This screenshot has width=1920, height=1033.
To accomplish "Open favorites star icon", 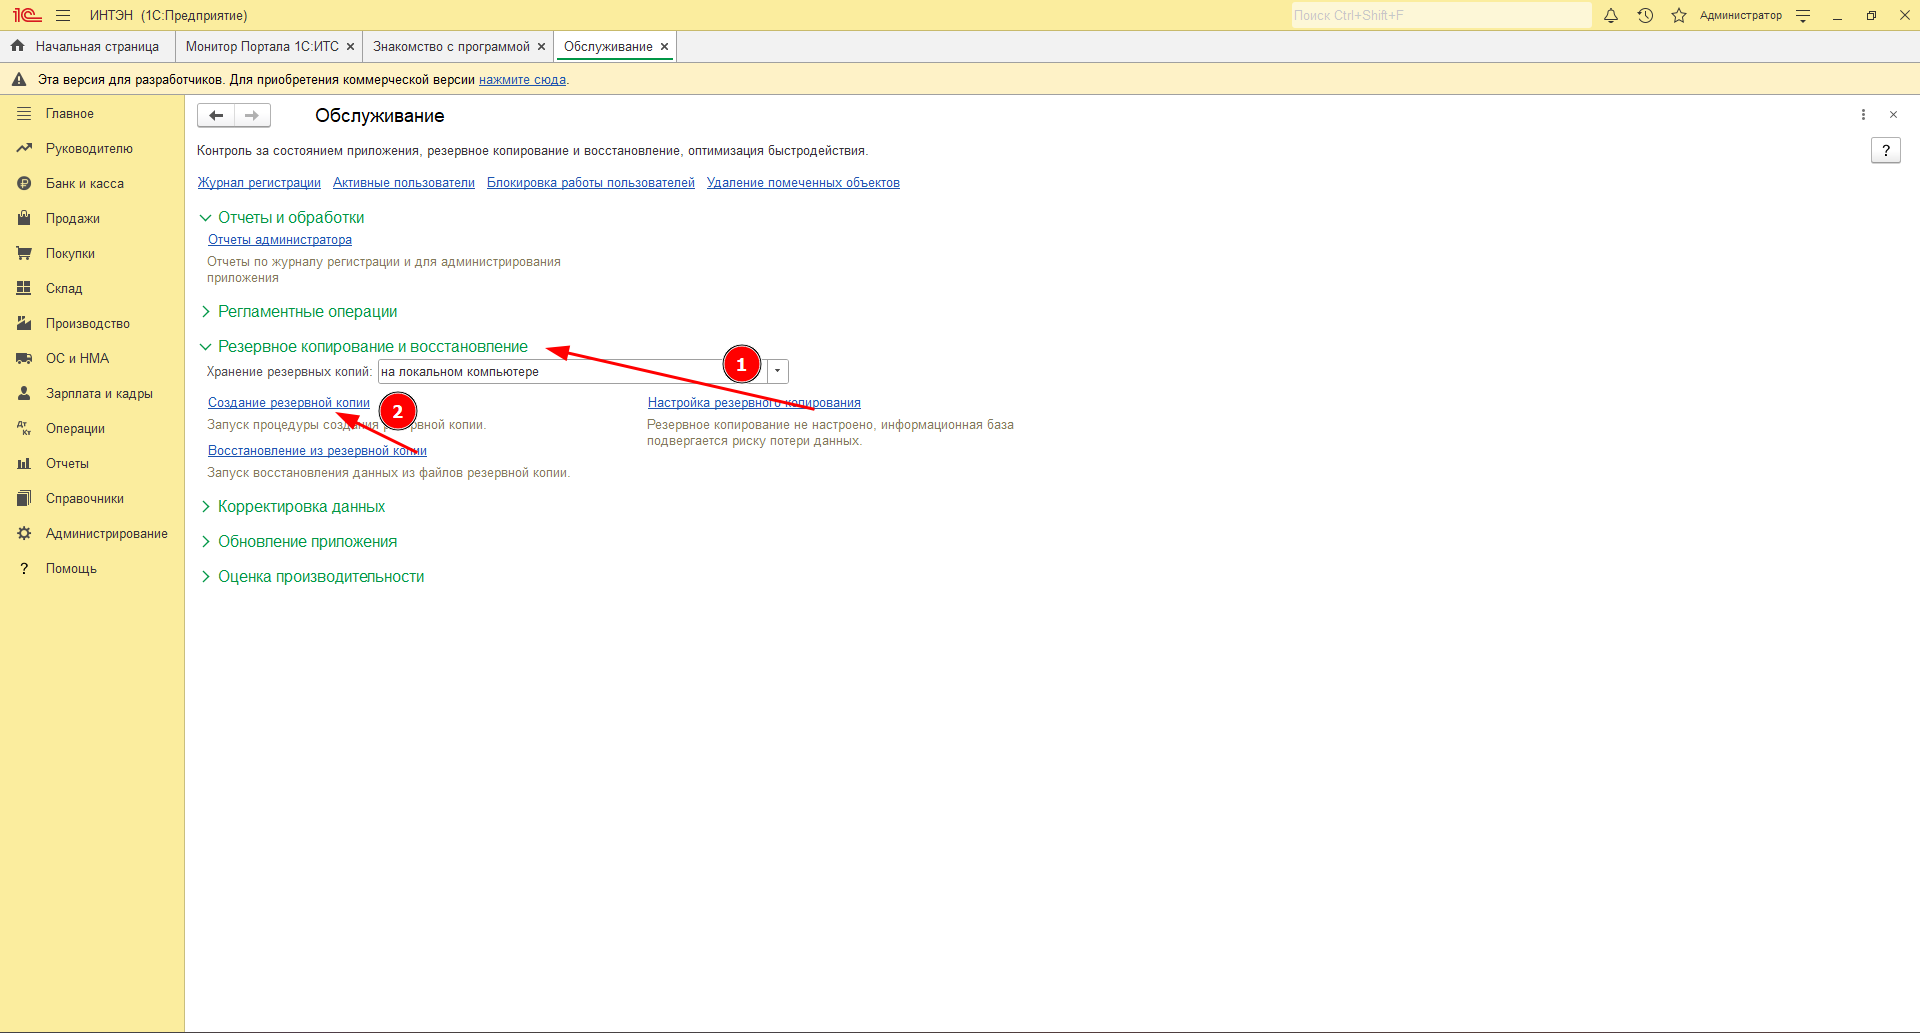I will 1679,15.
